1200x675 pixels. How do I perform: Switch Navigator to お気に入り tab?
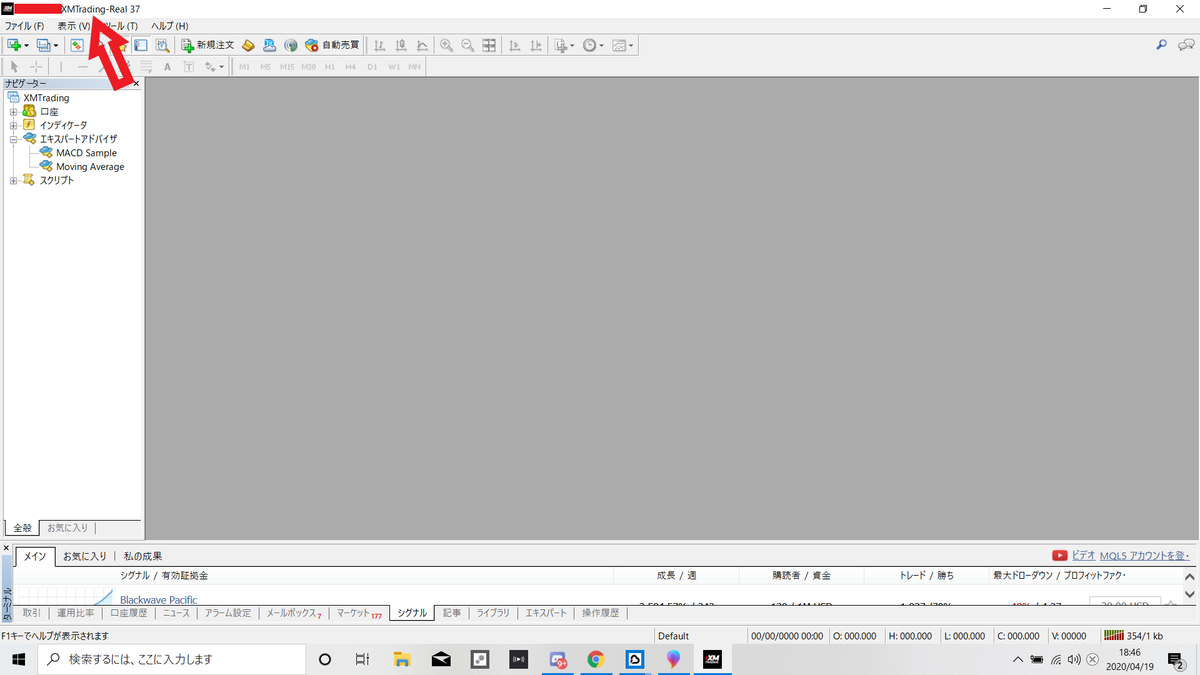68,527
